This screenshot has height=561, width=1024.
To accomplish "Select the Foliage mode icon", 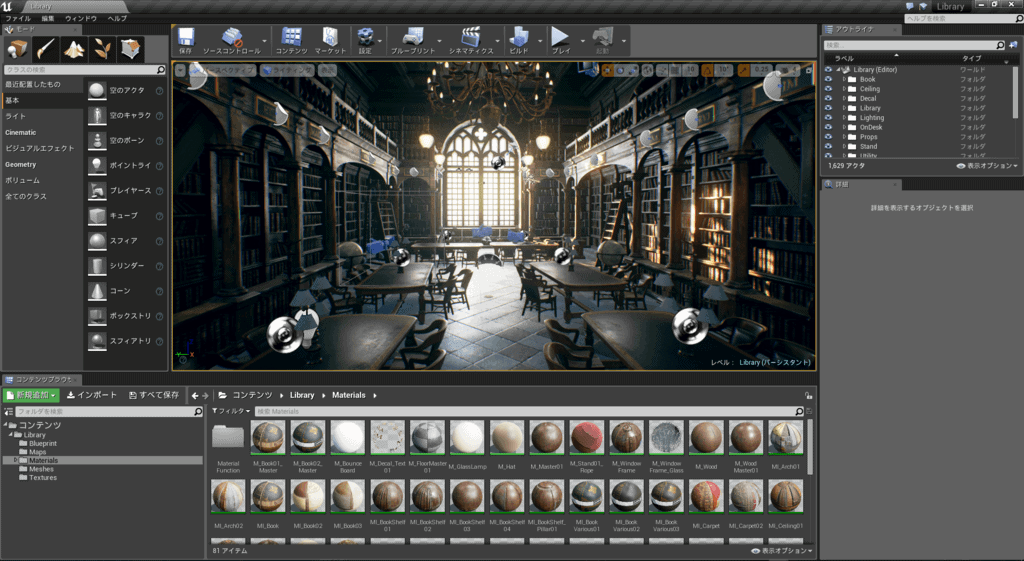I will 103,49.
